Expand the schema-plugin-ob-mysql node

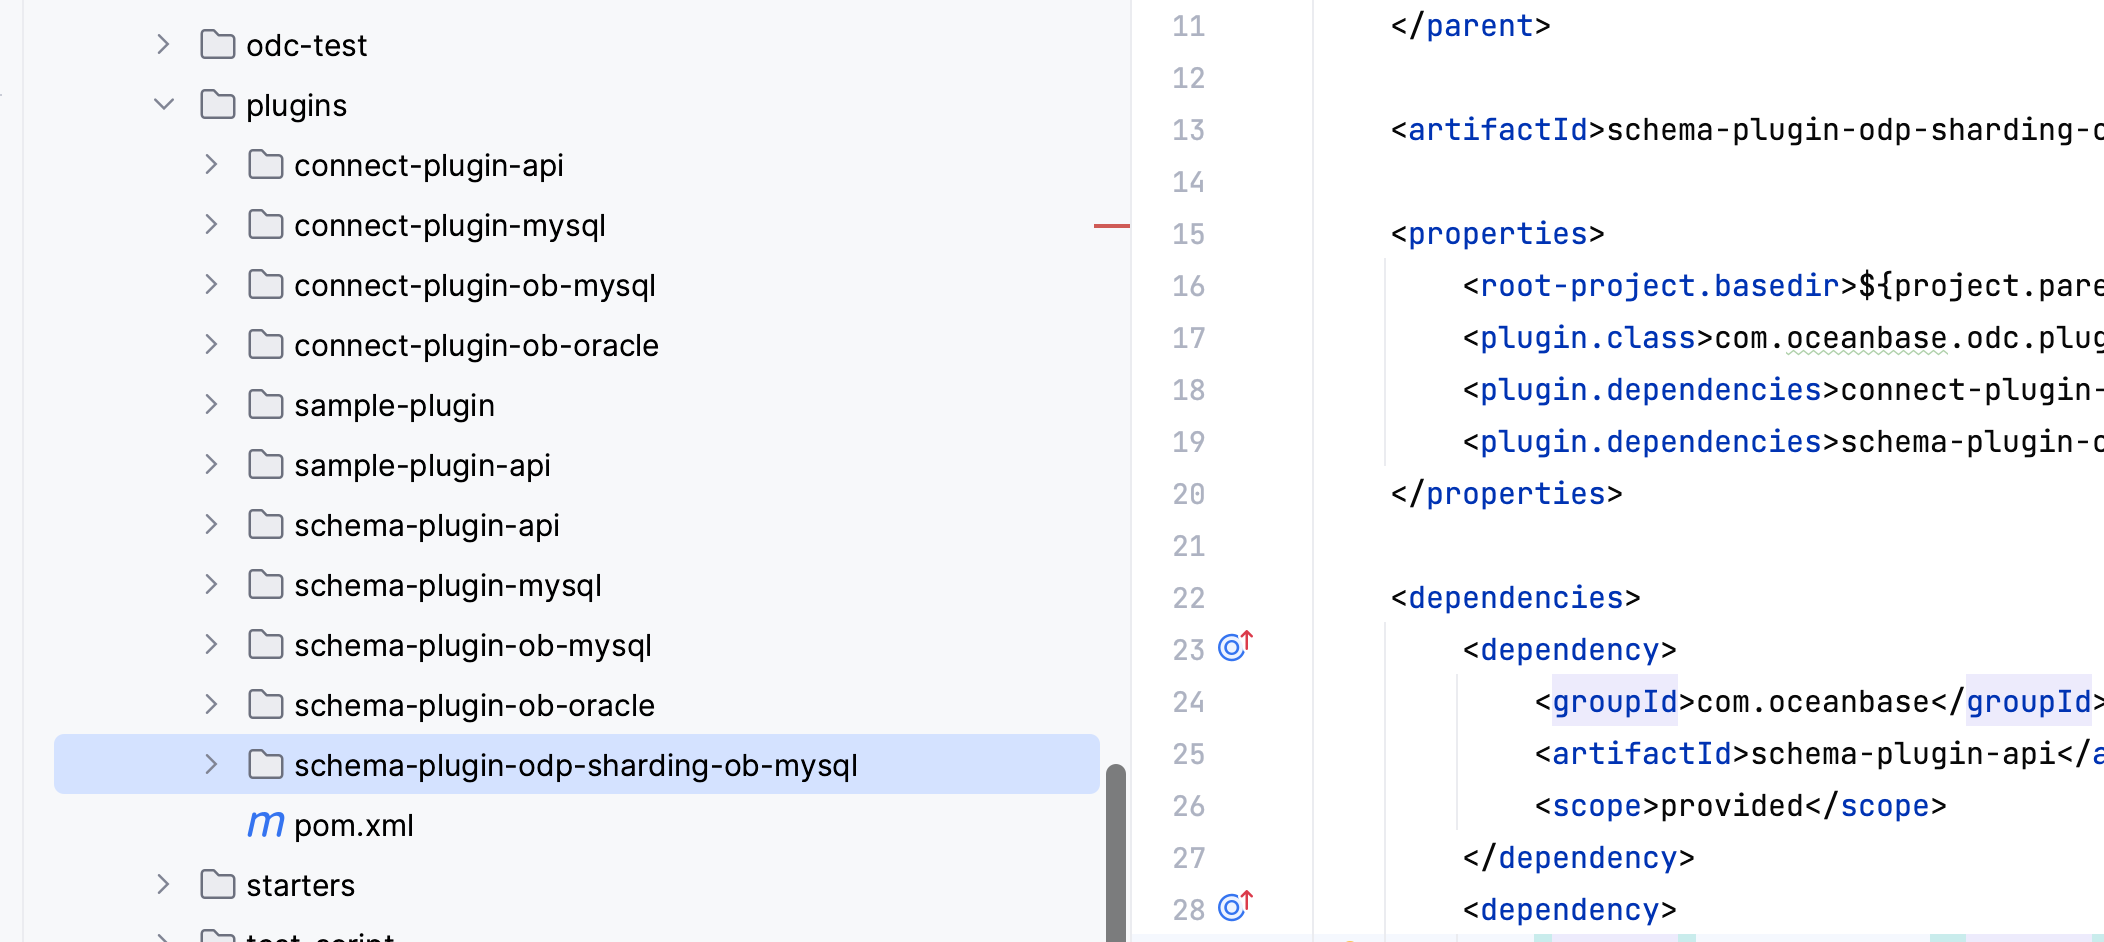[211, 645]
